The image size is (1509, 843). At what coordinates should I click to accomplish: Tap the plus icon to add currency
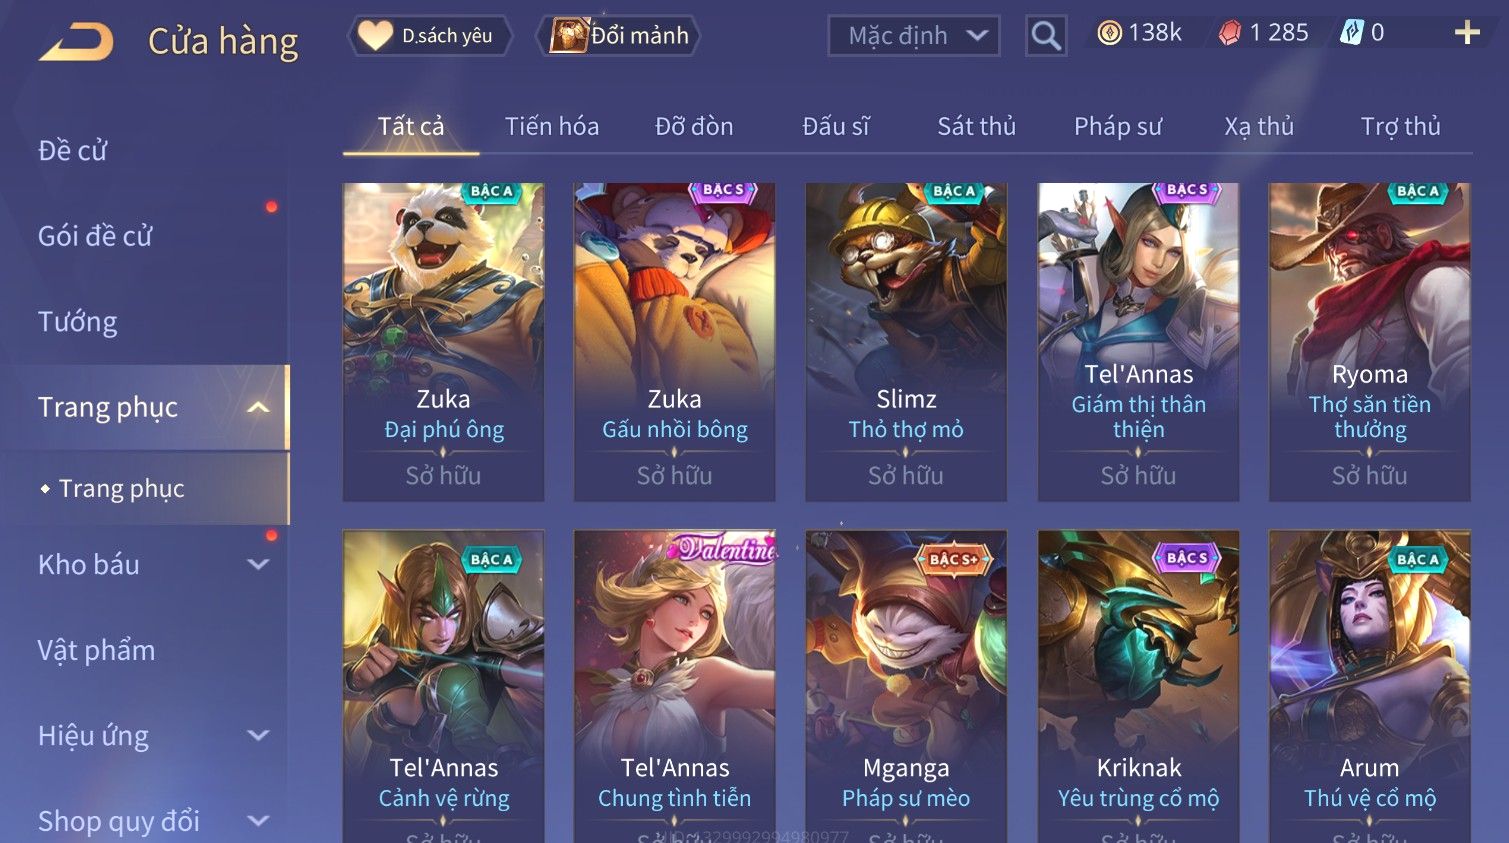point(1466,33)
